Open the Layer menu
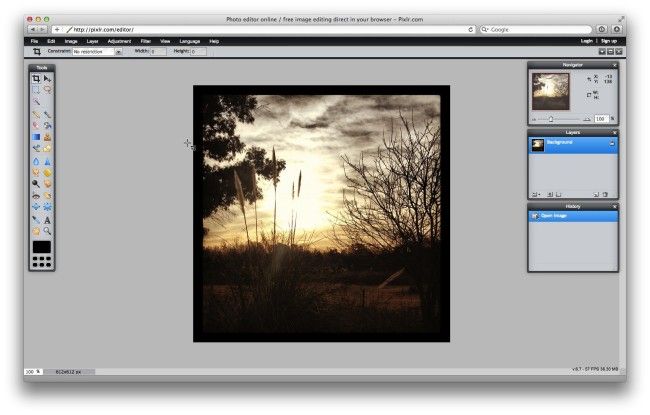 pyautogui.click(x=92, y=41)
